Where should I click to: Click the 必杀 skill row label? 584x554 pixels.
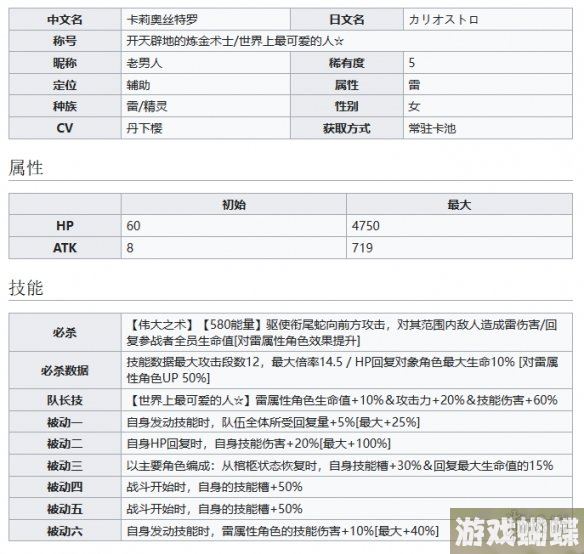tap(65, 332)
